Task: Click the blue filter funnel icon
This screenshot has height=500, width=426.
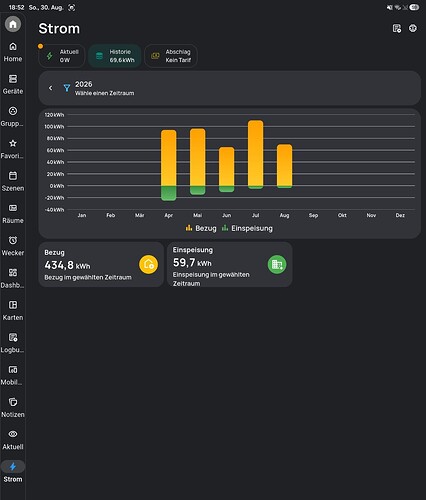Action: click(67, 88)
